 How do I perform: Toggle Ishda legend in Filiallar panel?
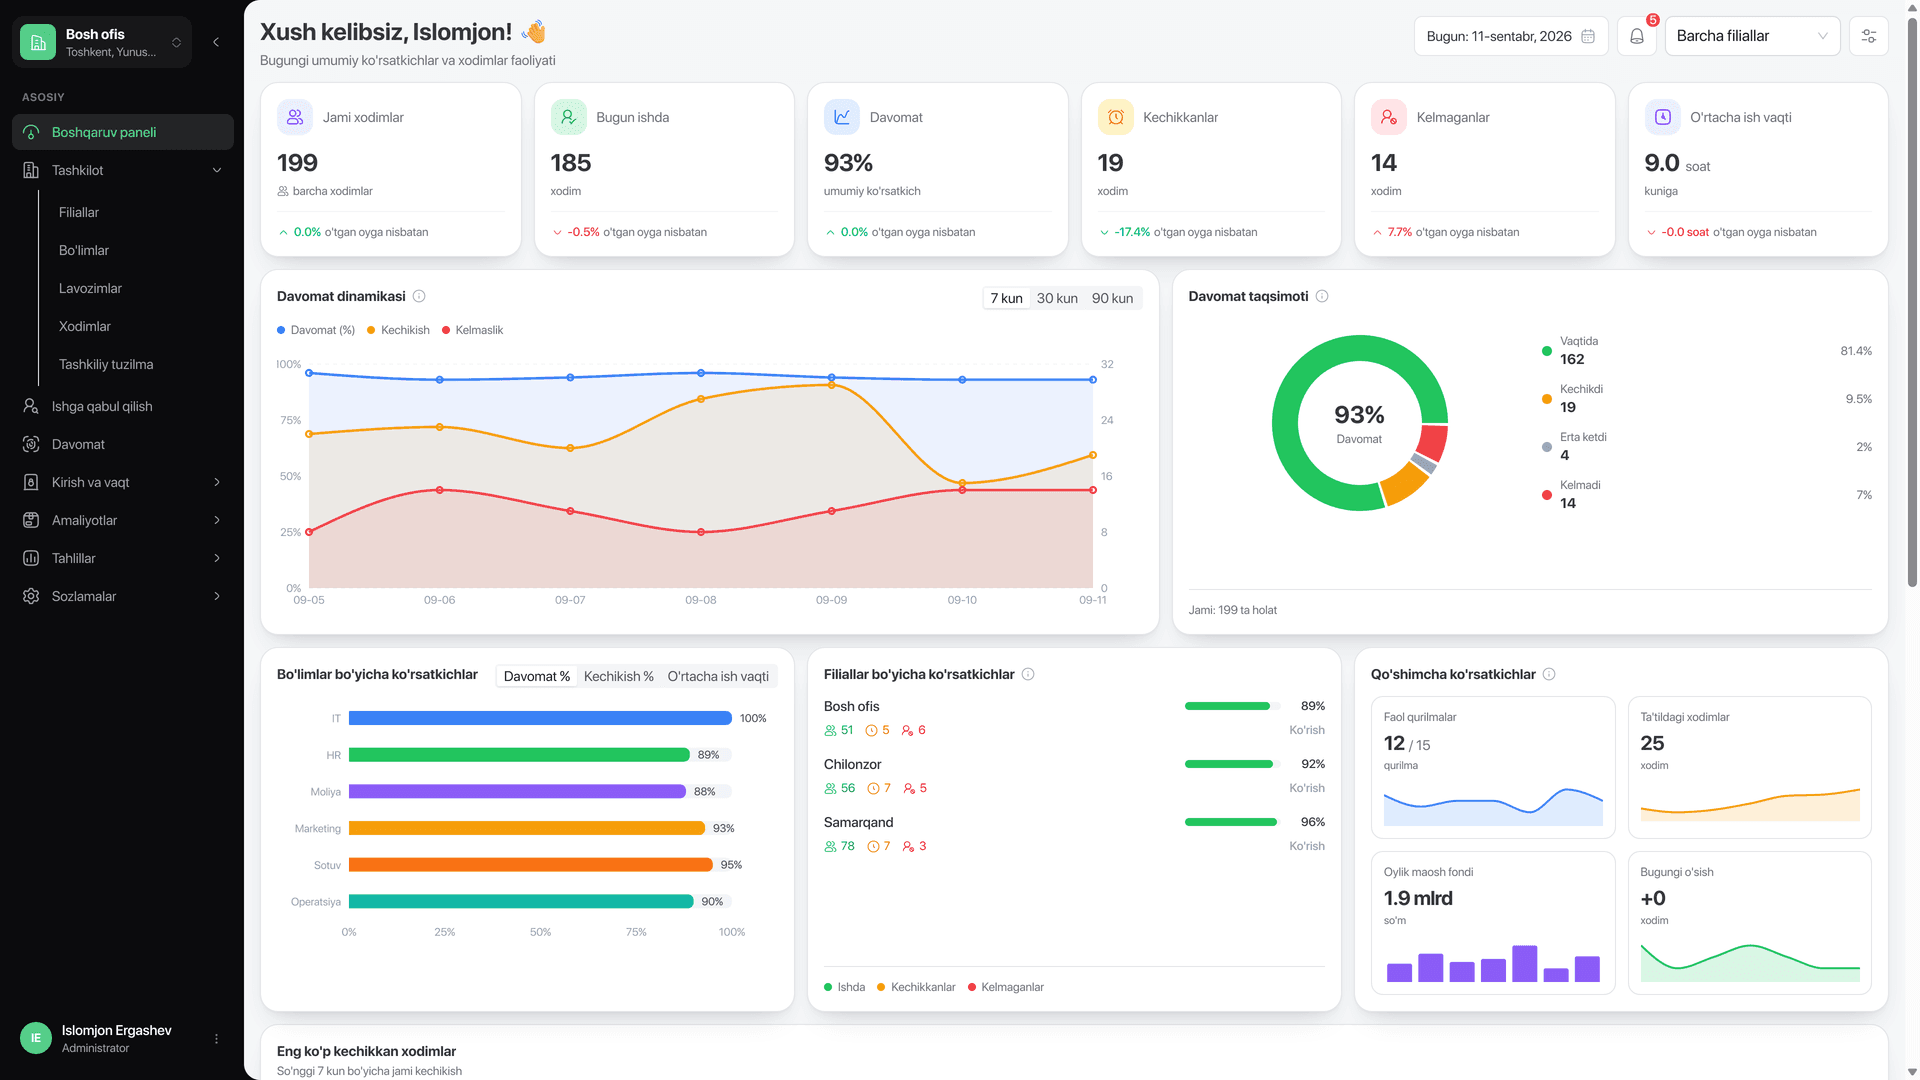pos(845,987)
